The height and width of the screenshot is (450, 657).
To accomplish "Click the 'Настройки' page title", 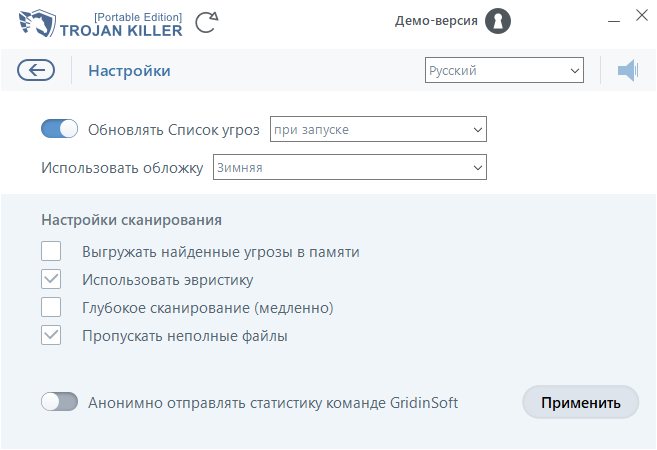I will click(129, 70).
